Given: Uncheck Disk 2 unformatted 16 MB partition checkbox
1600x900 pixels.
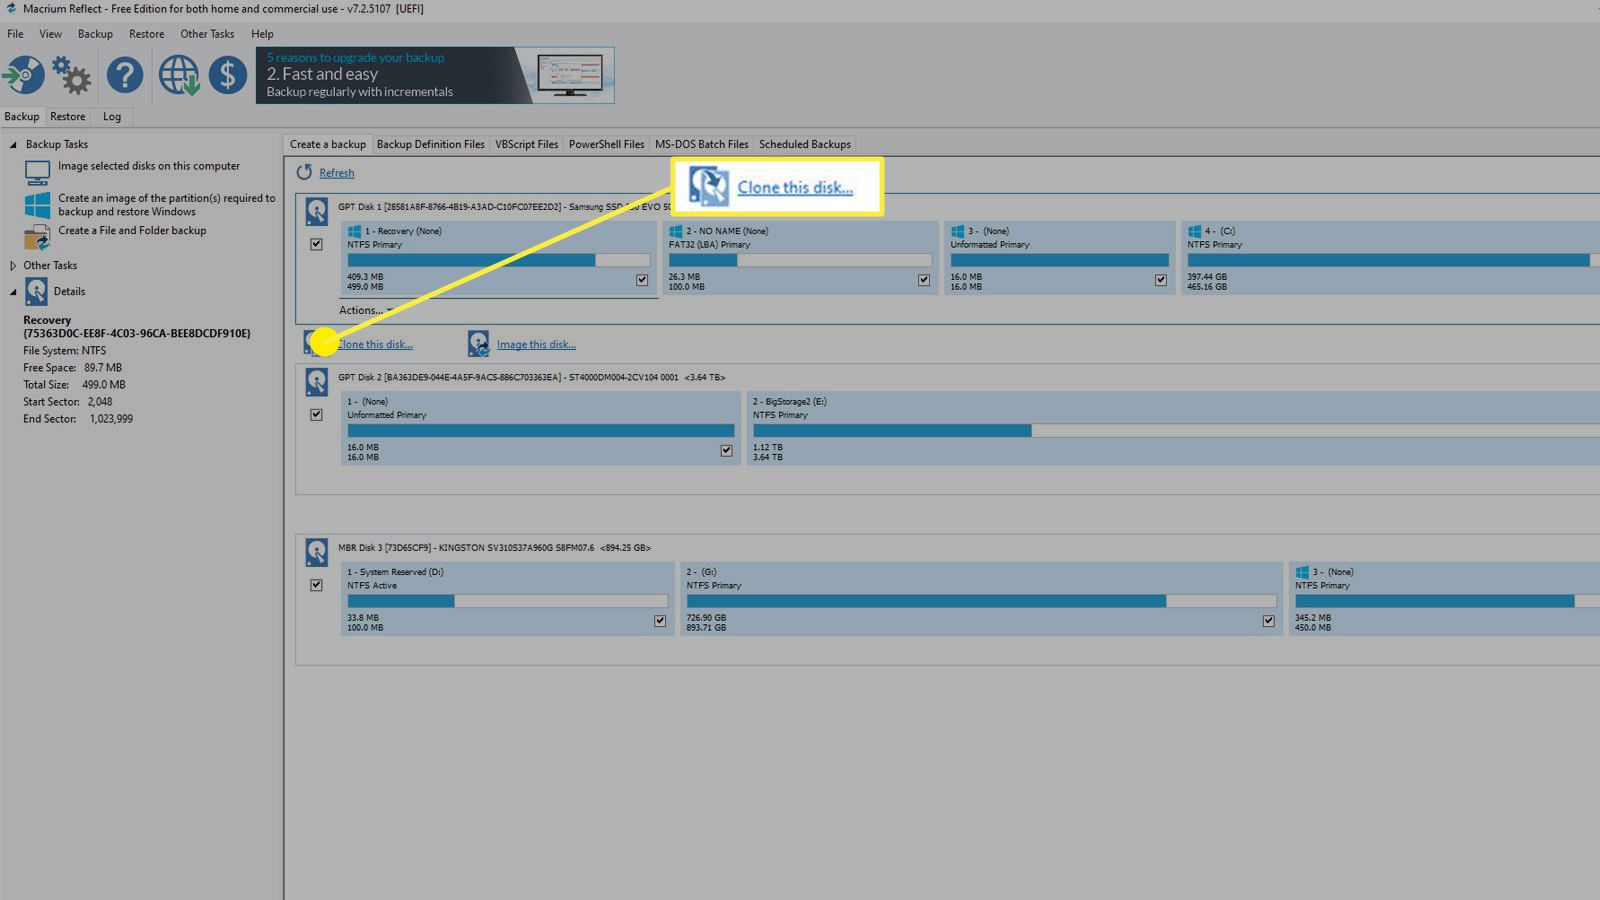Looking at the screenshot, I should pyautogui.click(x=727, y=451).
